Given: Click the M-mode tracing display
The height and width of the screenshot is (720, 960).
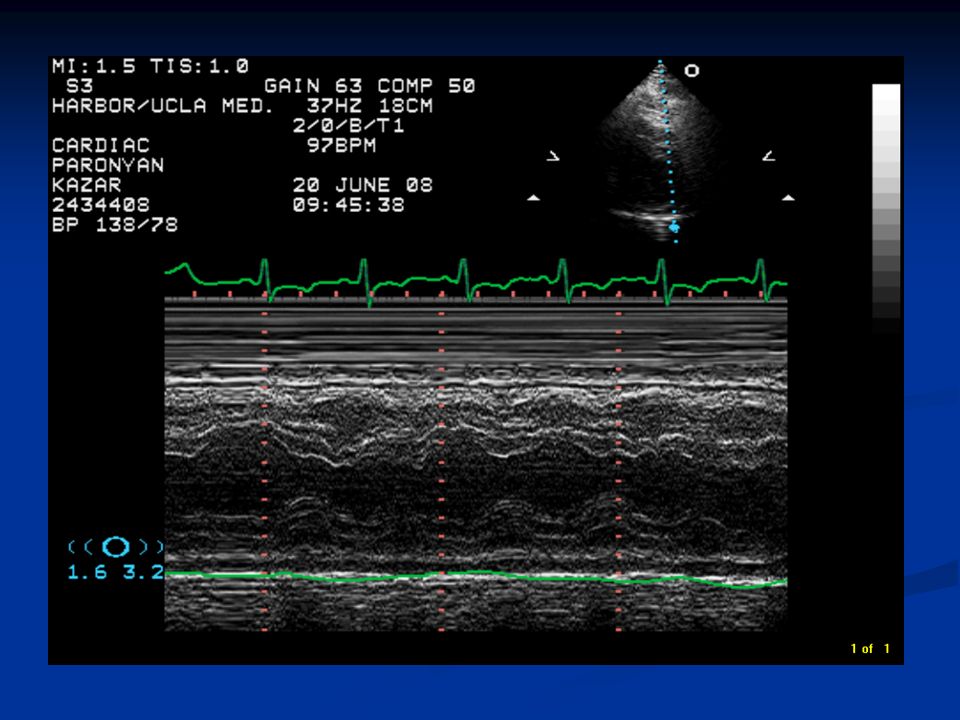Looking at the screenshot, I should click(x=476, y=465).
